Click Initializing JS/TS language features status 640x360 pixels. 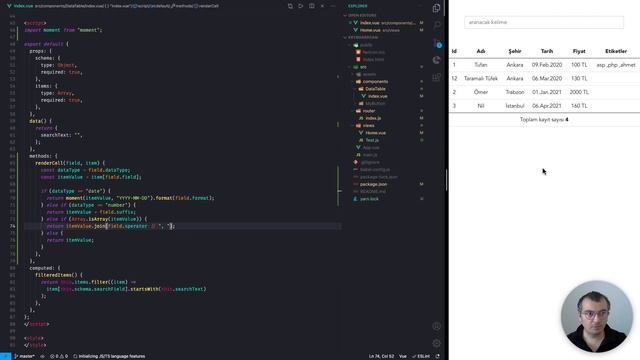pyautogui.click(x=109, y=356)
